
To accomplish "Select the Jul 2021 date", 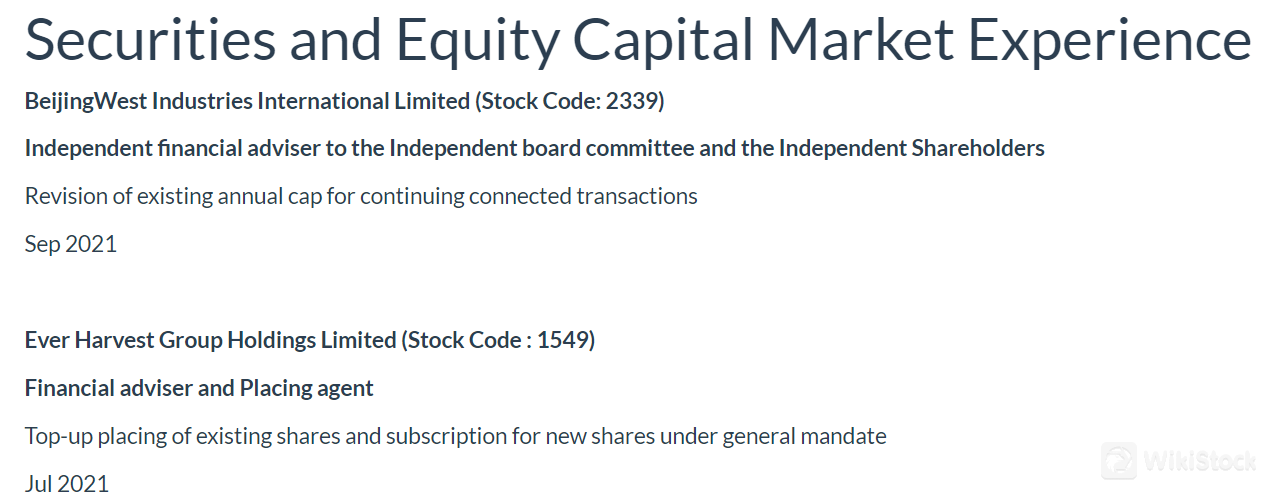I will point(66,484).
